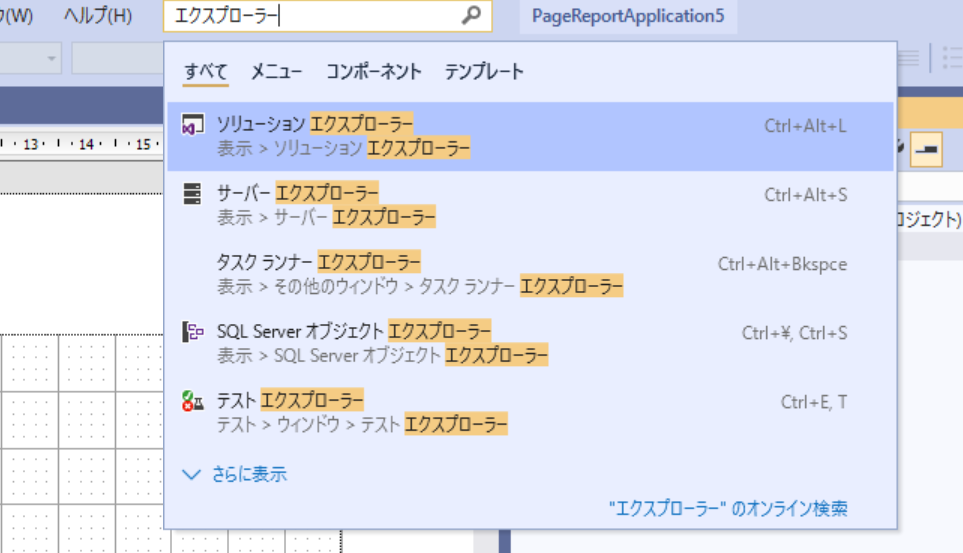Switch to the テンプレート tab
Image resolution: width=963 pixels, height=553 pixels.
pos(484,72)
